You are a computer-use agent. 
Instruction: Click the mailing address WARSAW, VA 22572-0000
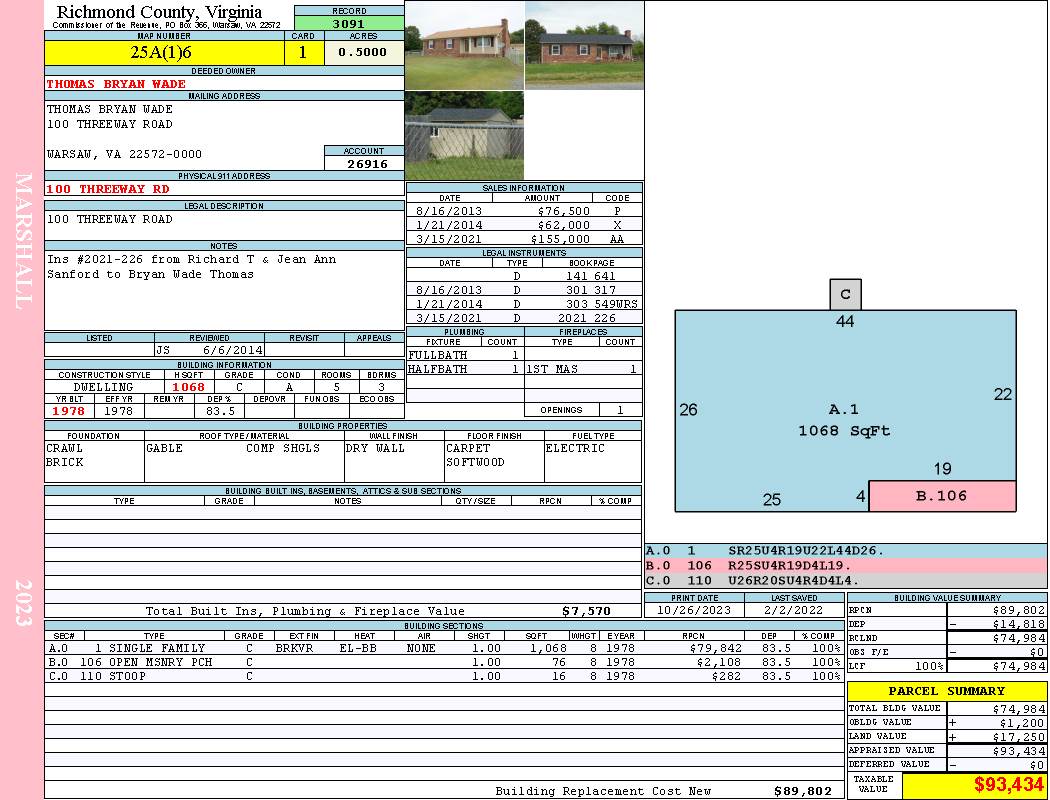(124, 154)
